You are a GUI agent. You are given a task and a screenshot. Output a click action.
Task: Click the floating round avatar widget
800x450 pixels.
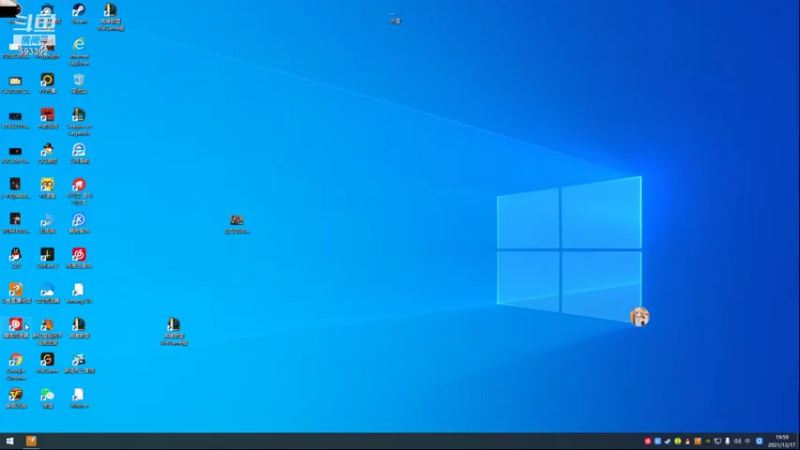tap(639, 316)
